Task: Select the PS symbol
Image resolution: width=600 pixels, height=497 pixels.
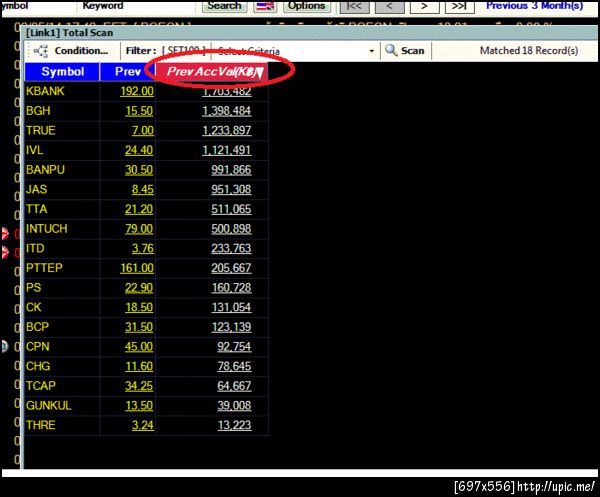Action: point(33,288)
